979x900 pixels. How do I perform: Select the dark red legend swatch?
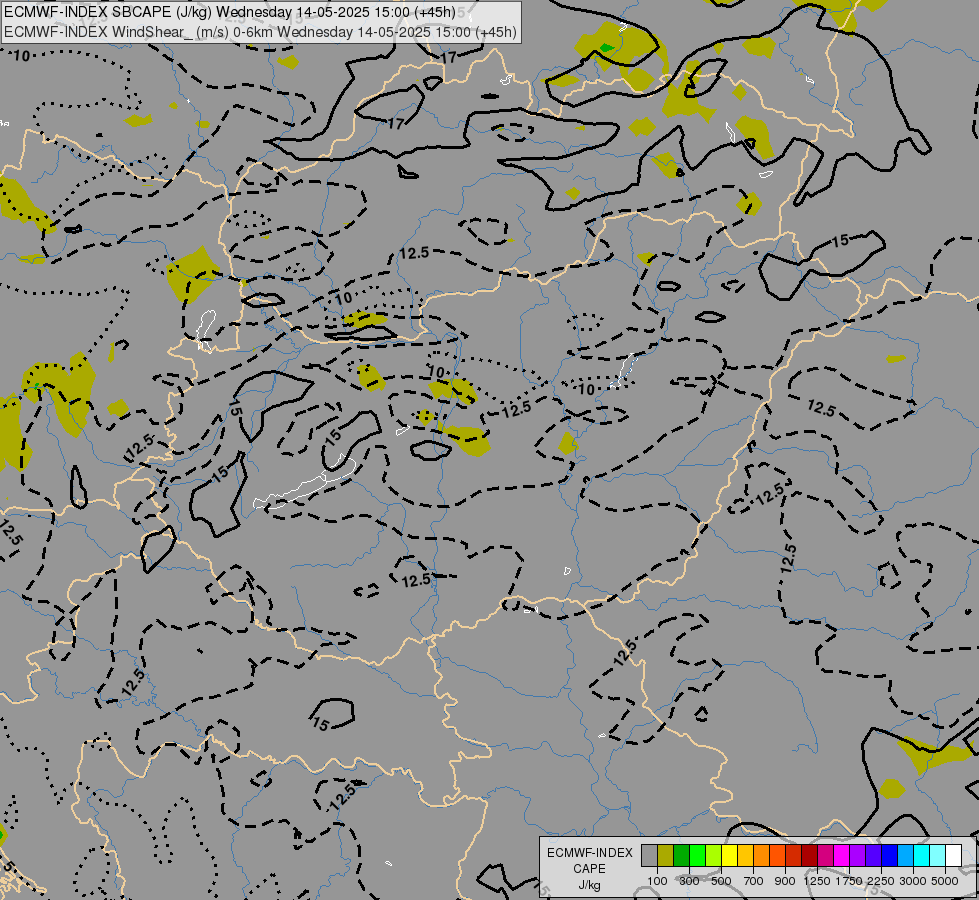[x=809, y=856]
